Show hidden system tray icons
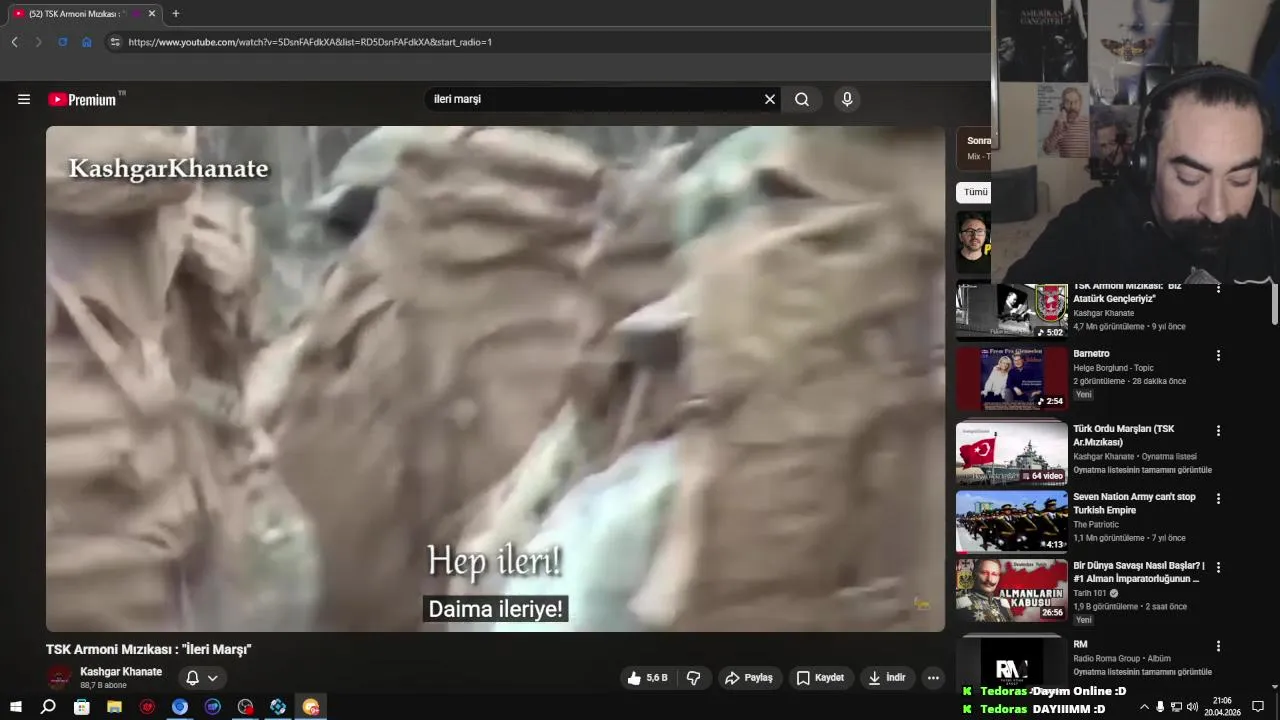The width and height of the screenshot is (1280, 720). click(1144, 707)
